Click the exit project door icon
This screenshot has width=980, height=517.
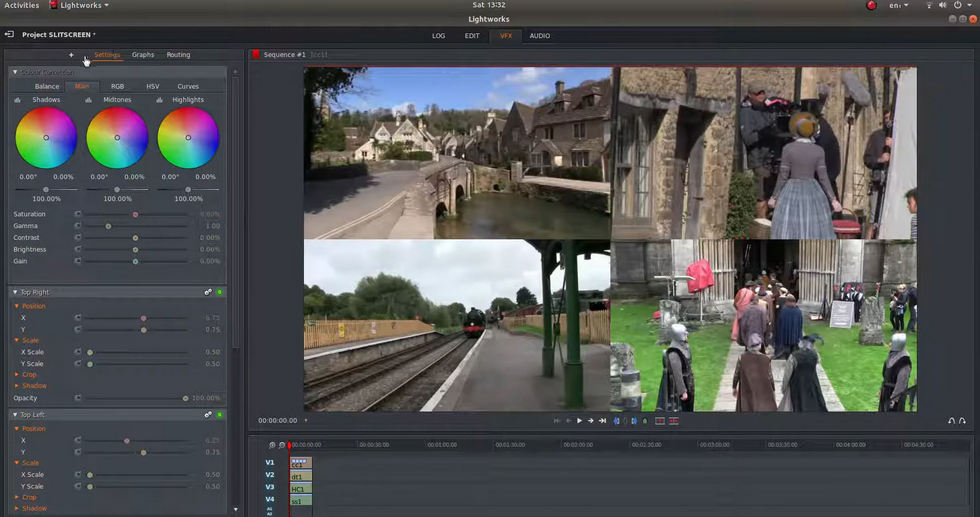click(x=9, y=35)
